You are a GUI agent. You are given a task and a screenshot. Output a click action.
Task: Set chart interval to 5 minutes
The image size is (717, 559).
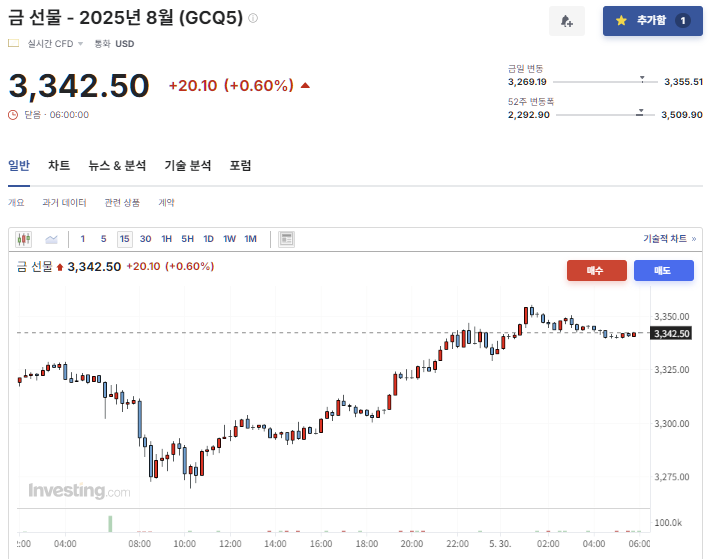pos(104,239)
